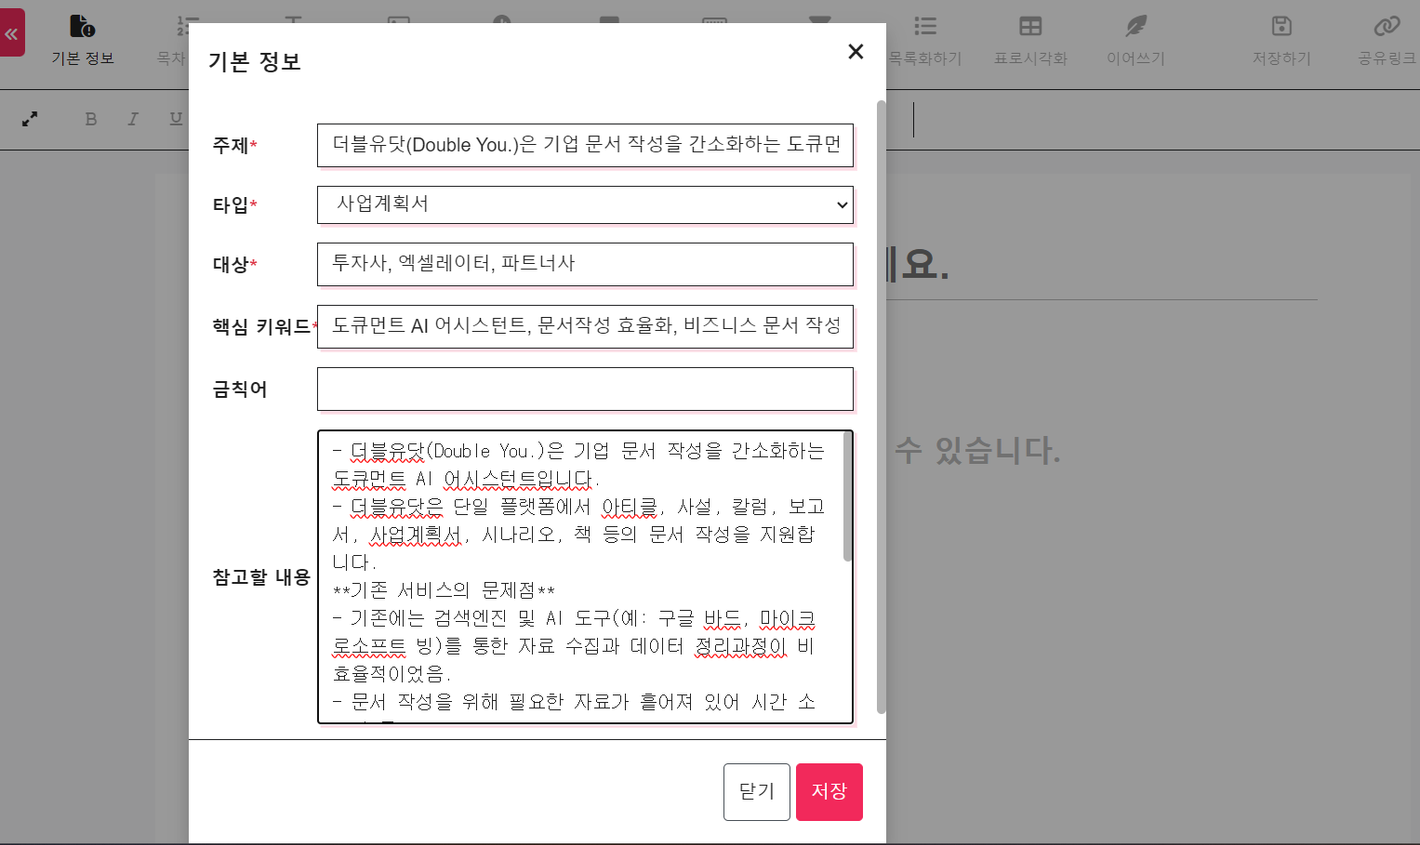1420x845 pixels.
Task: Click into the 대상 input field
Action: [585, 264]
